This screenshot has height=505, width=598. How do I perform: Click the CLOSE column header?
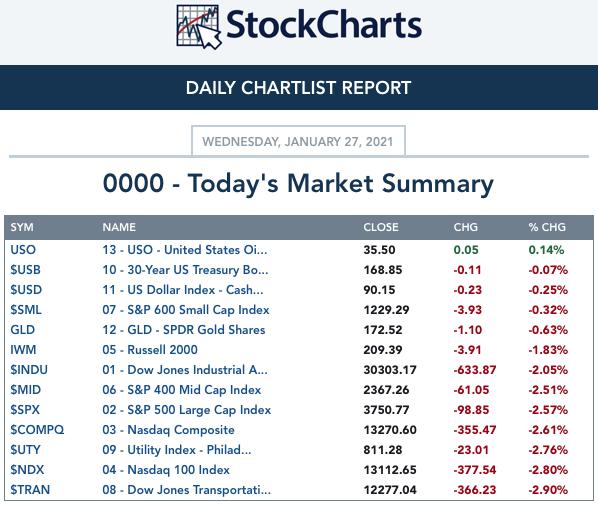point(381,227)
